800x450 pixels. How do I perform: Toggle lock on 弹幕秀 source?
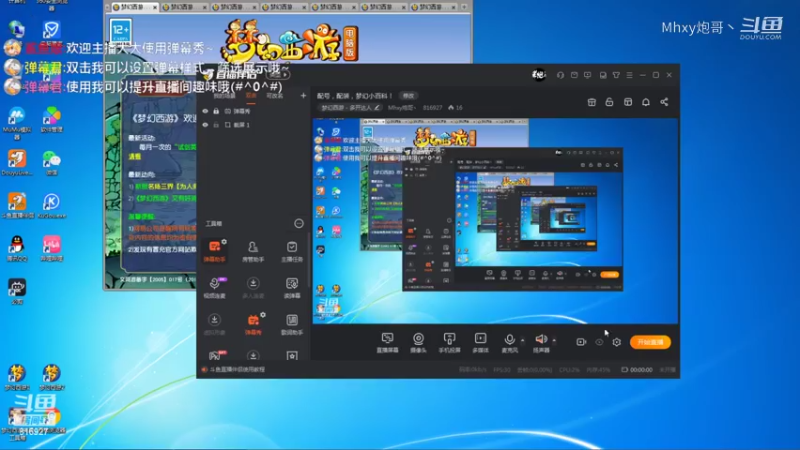(216, 111)
